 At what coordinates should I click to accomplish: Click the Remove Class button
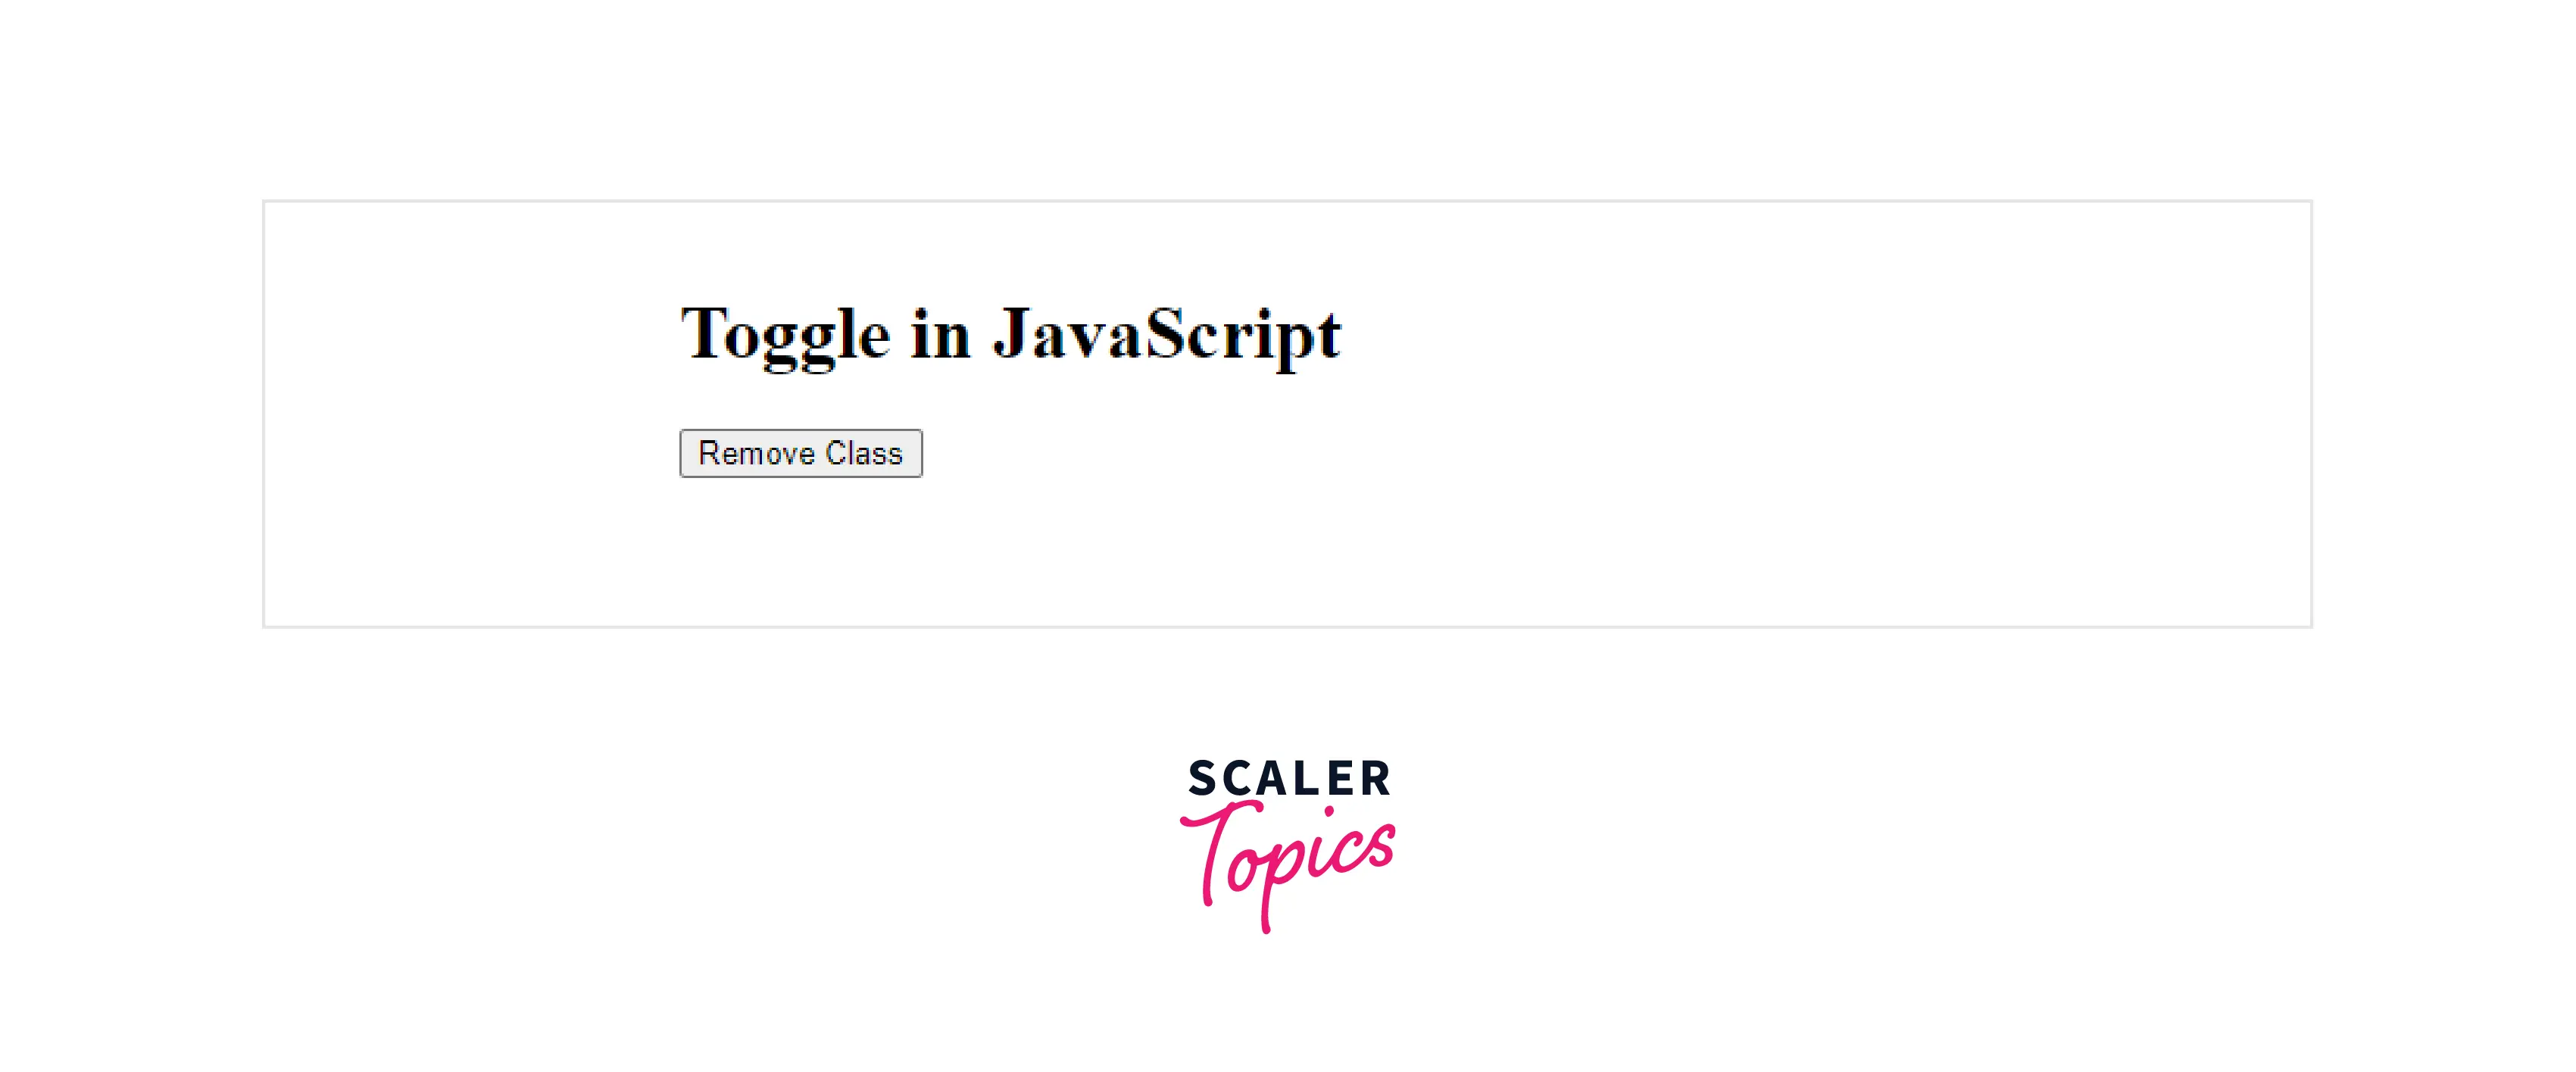point(800,453)
